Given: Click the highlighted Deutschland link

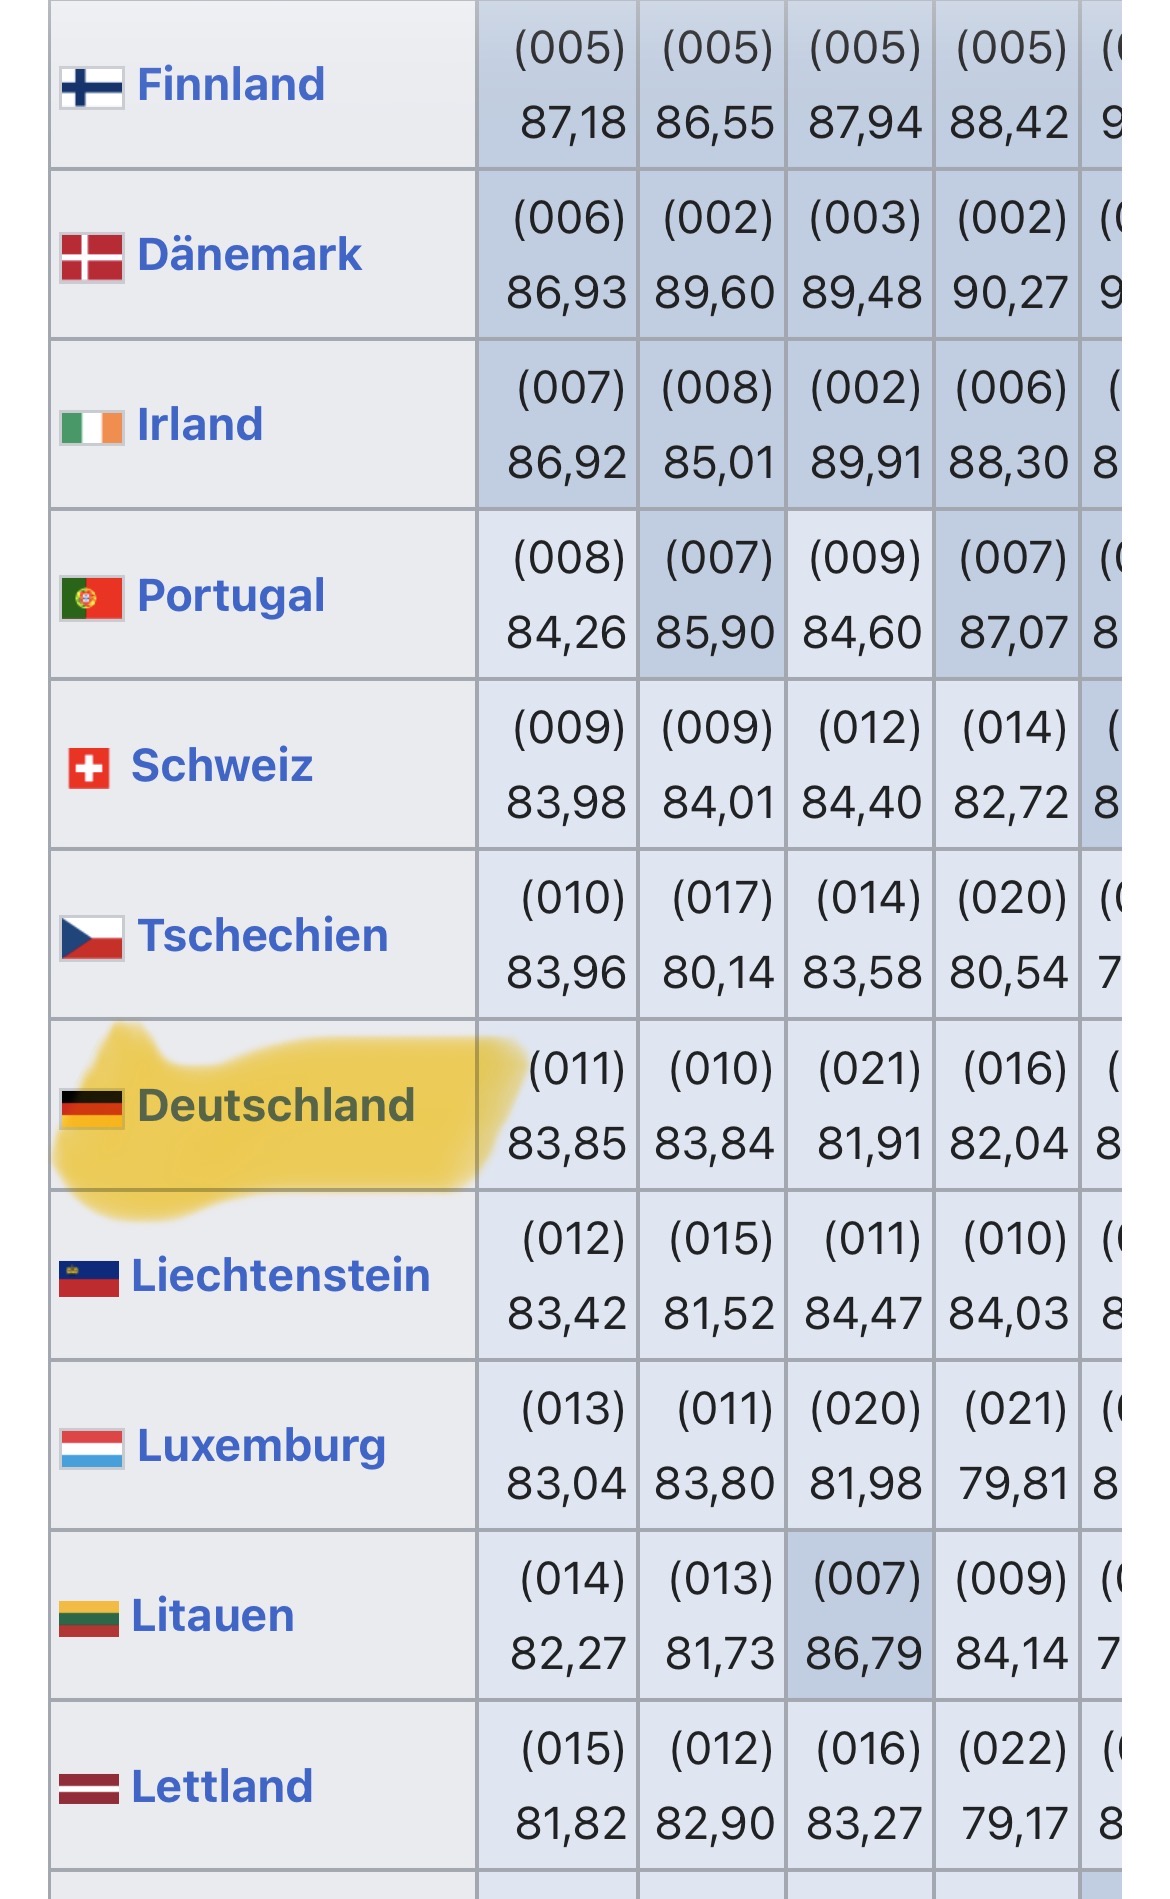Looking at the screenshot, I should point(276,1106).
